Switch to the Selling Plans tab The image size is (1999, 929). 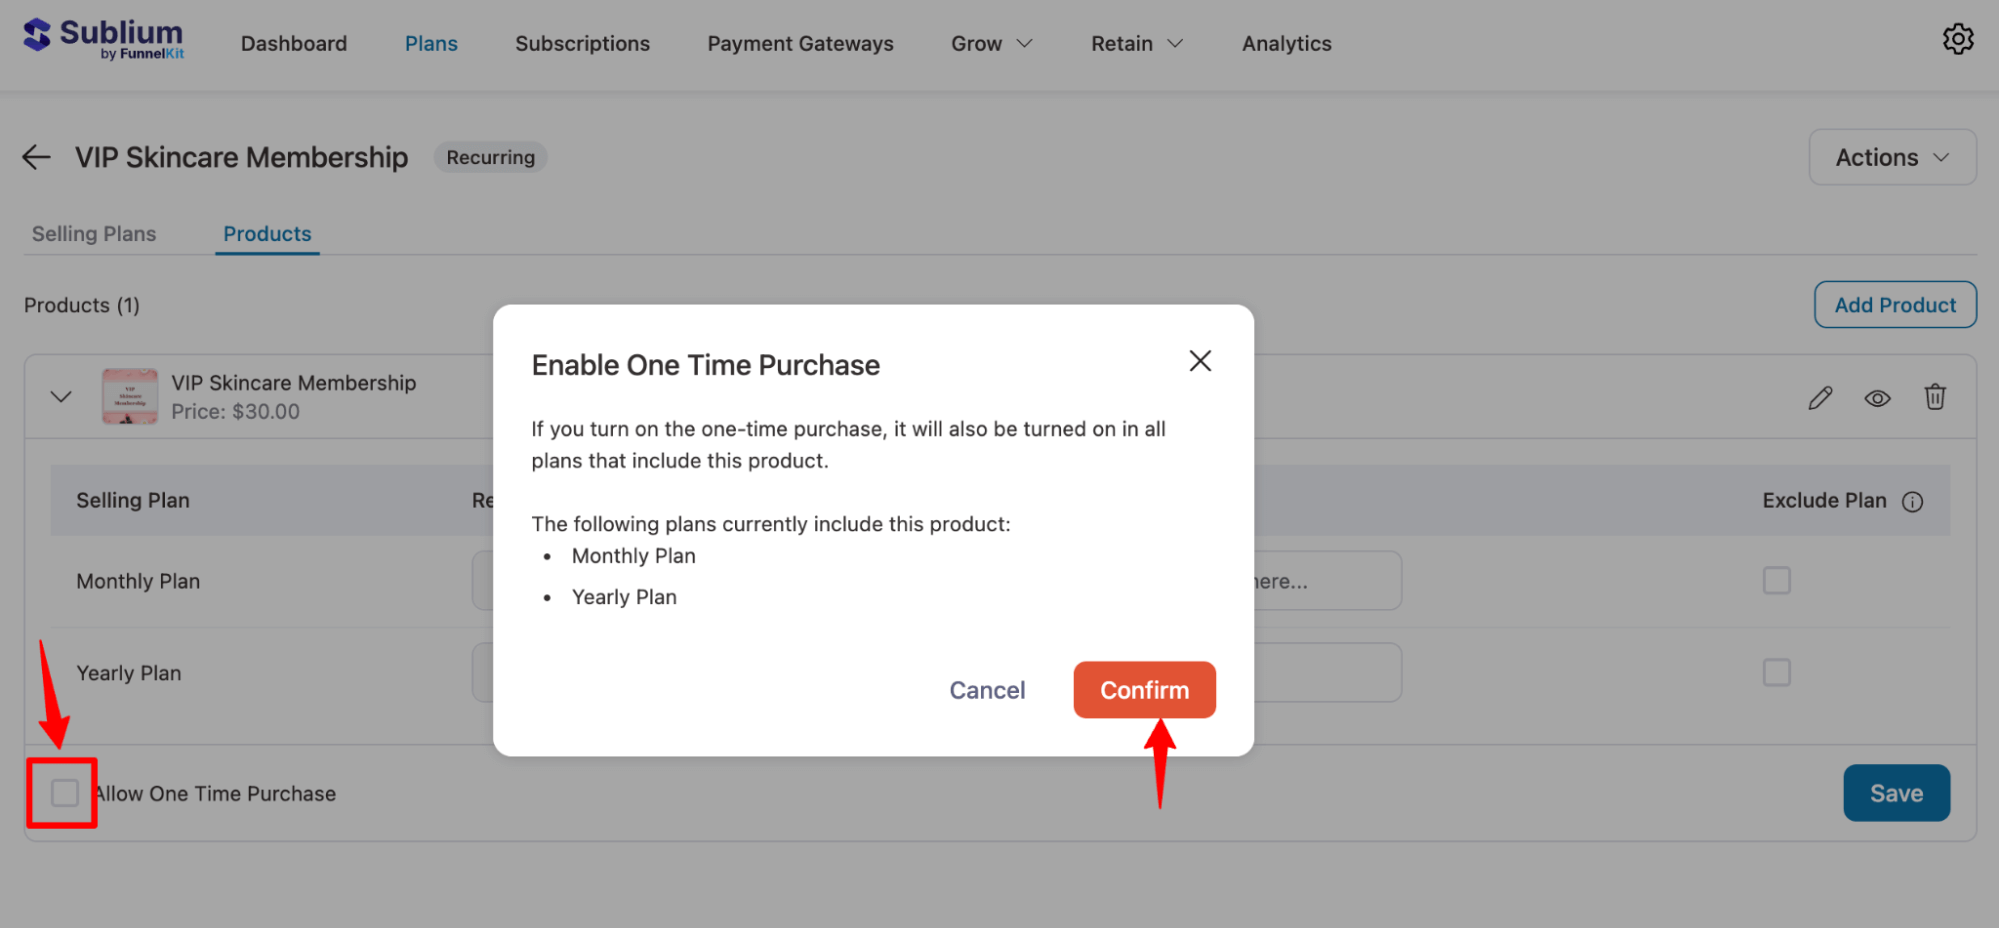coord(93,233)
